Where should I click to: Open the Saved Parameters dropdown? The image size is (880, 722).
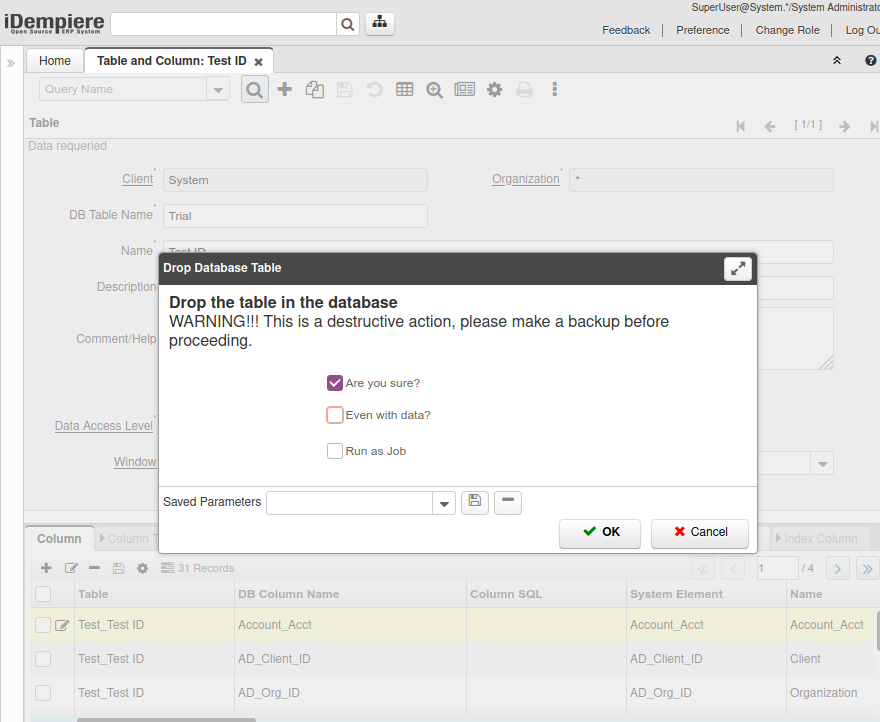(x=444, y=503)
